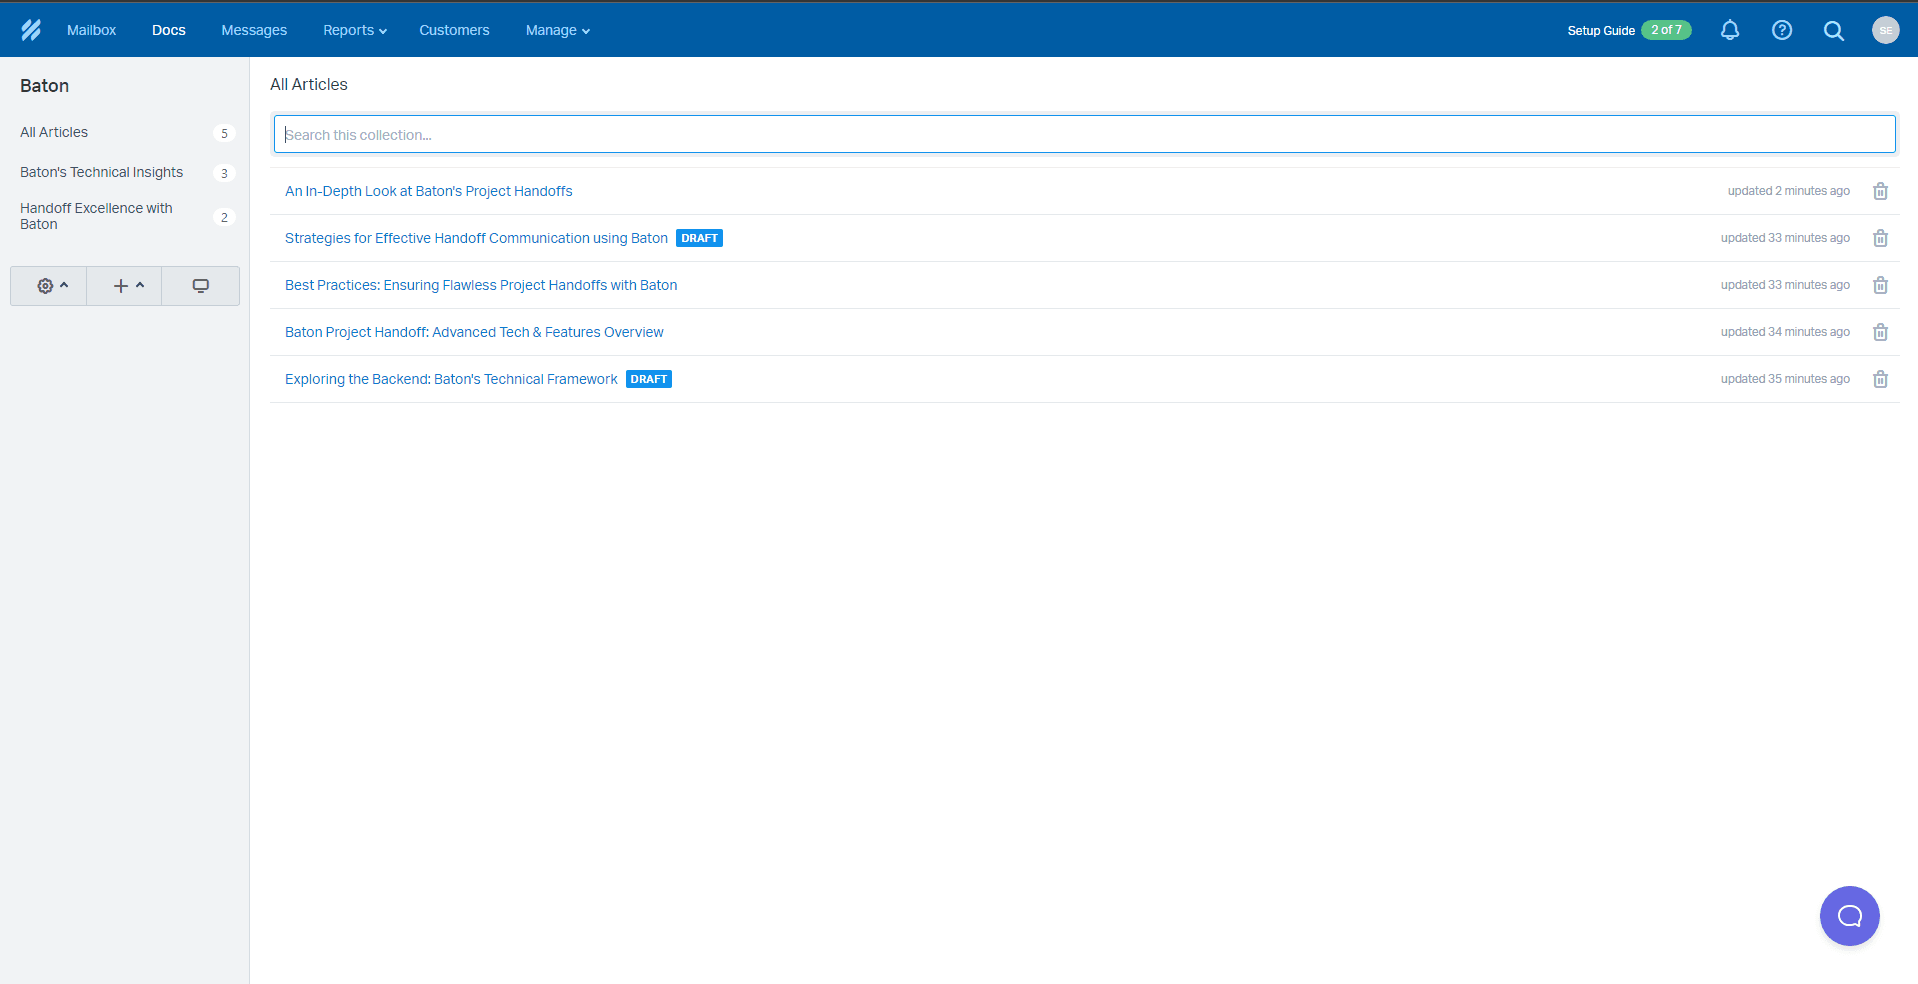The image size is (1918, 984).
Task: Click 'updated 34 minutes ago' timestamp
Action: tap(1785, 332)
